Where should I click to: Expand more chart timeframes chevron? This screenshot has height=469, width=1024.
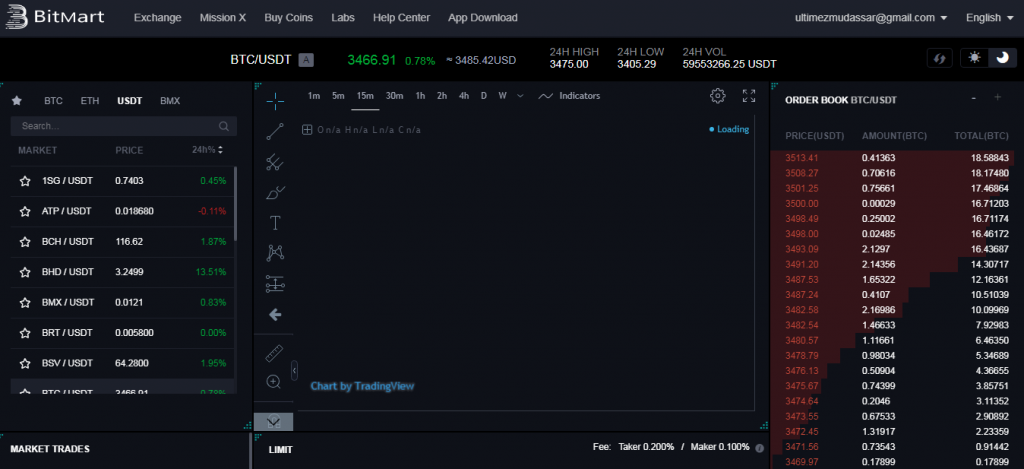(x=520, y=96)
